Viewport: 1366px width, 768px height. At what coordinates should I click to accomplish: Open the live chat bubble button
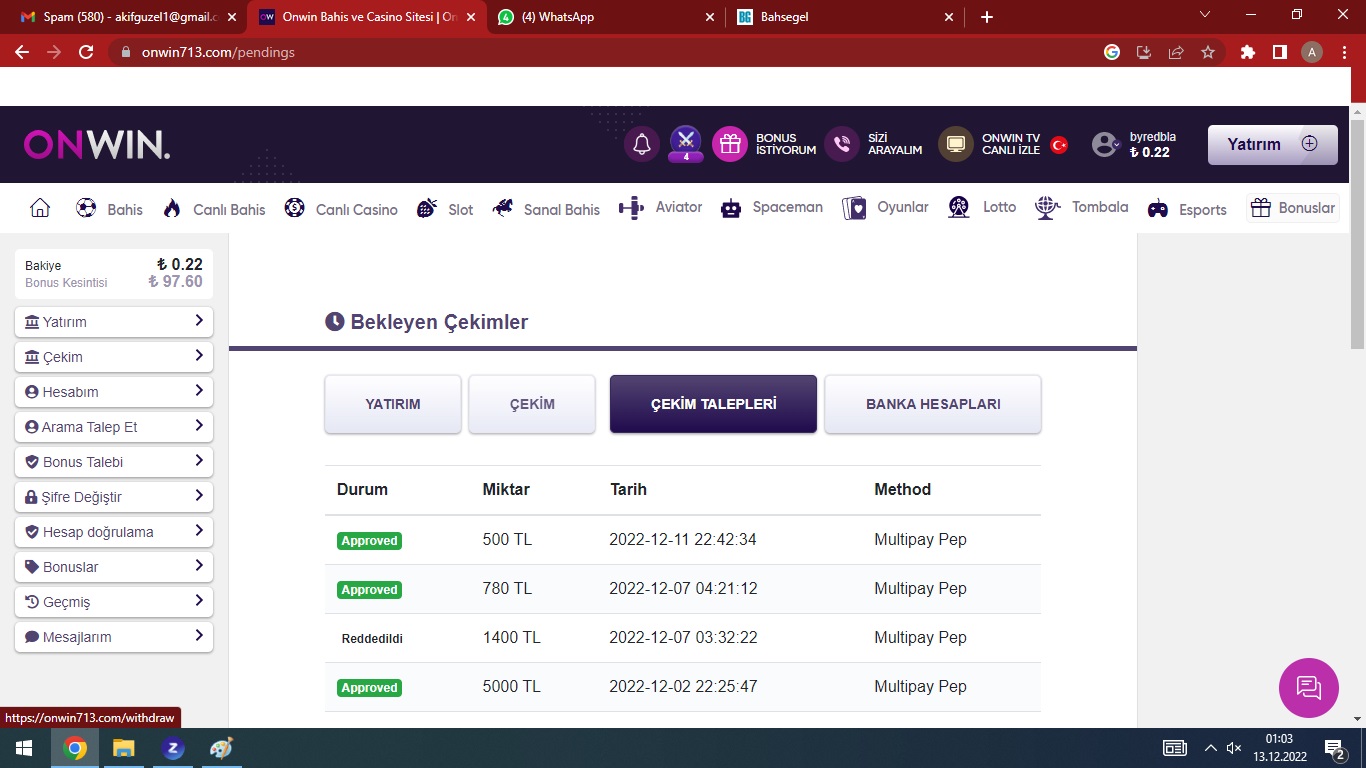click(1308, 687)
